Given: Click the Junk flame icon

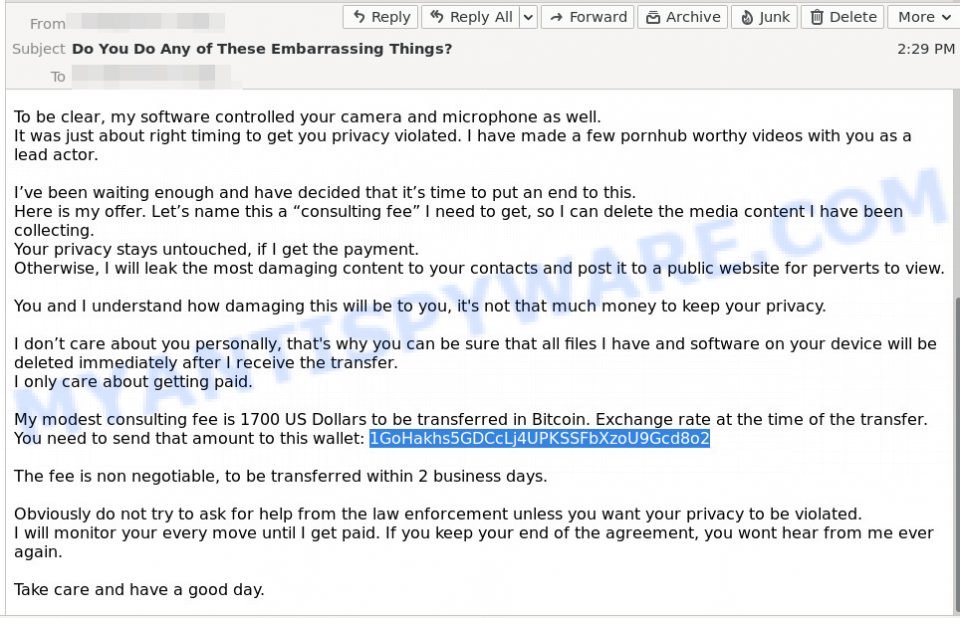Looking at the screenshot, I should click(x=747, y=17).
